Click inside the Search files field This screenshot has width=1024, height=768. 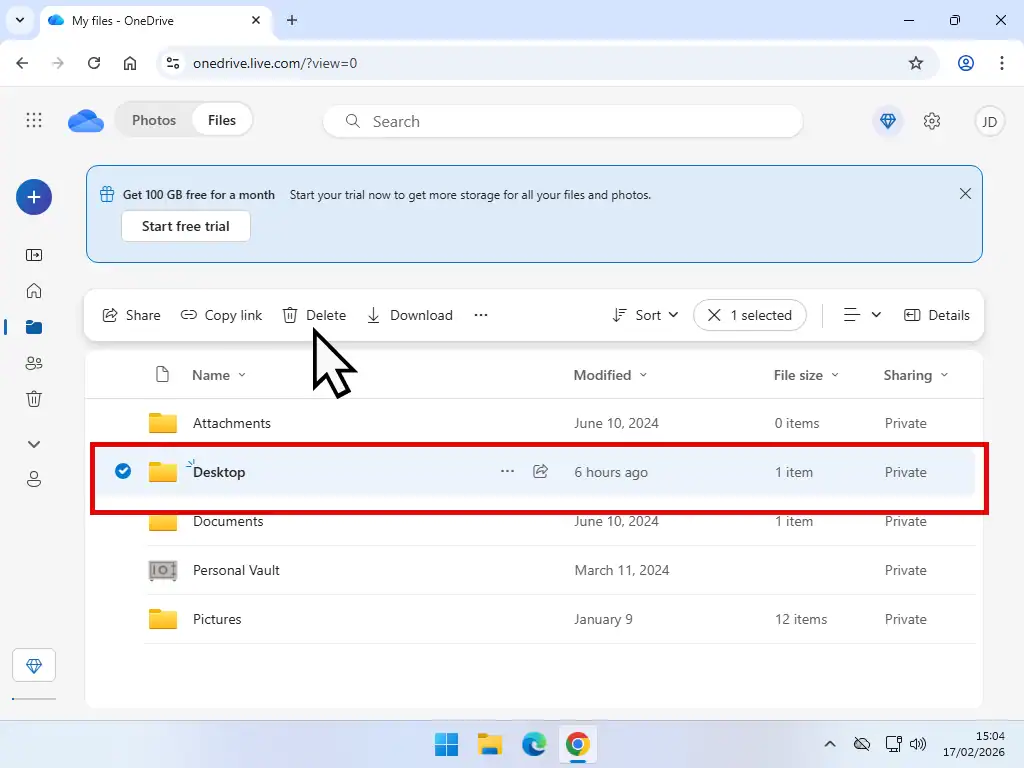click(560, 121)
